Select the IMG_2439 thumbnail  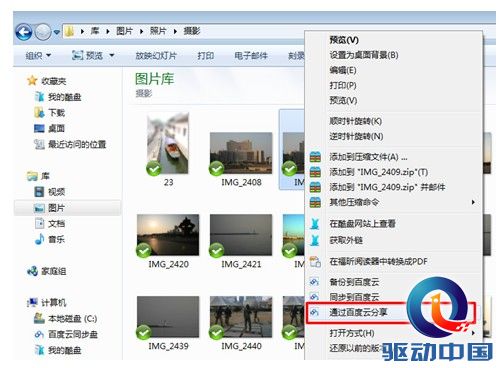pos(168,317)
